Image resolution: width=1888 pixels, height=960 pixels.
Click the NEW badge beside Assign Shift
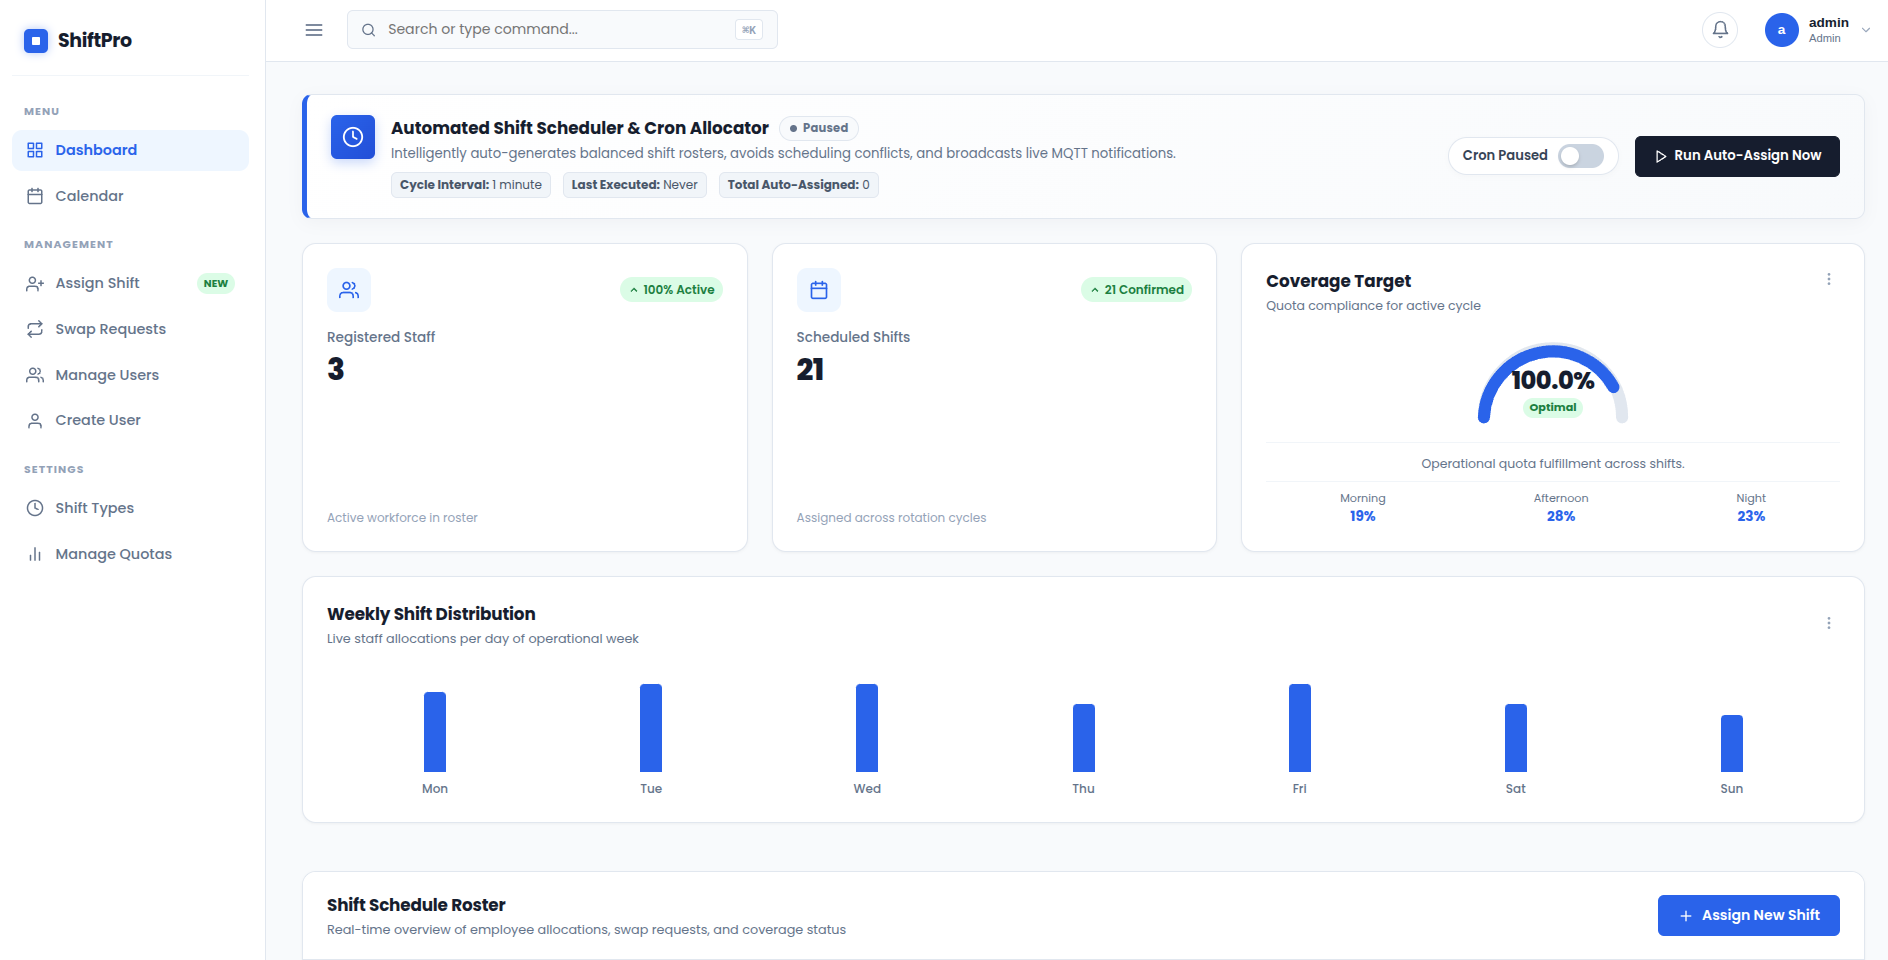216,283
